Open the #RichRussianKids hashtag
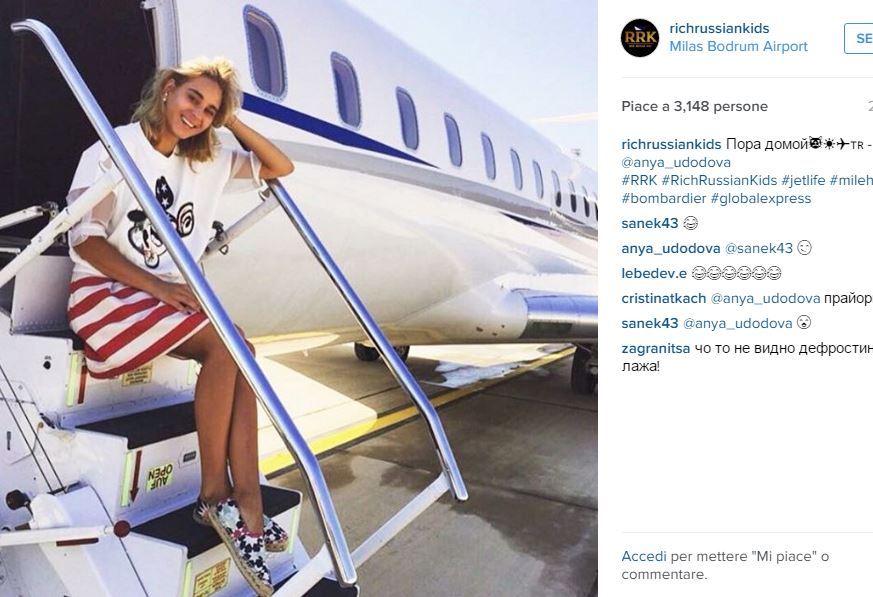 click(x=719, y=180)
